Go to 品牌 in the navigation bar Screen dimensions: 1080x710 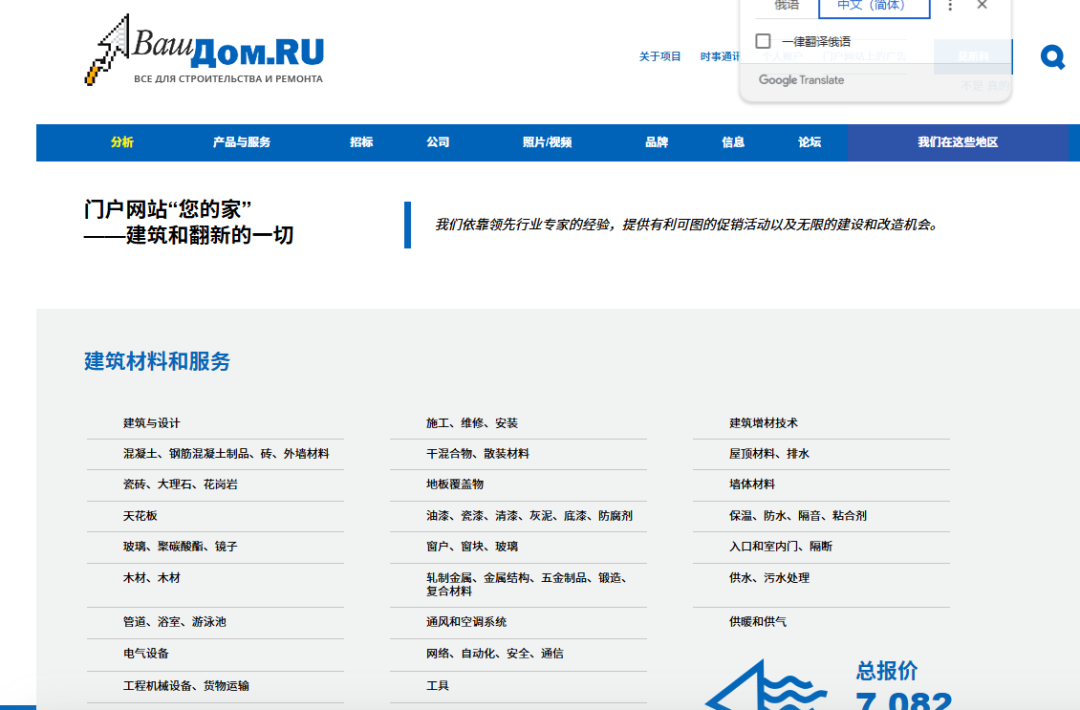[656, 143]
